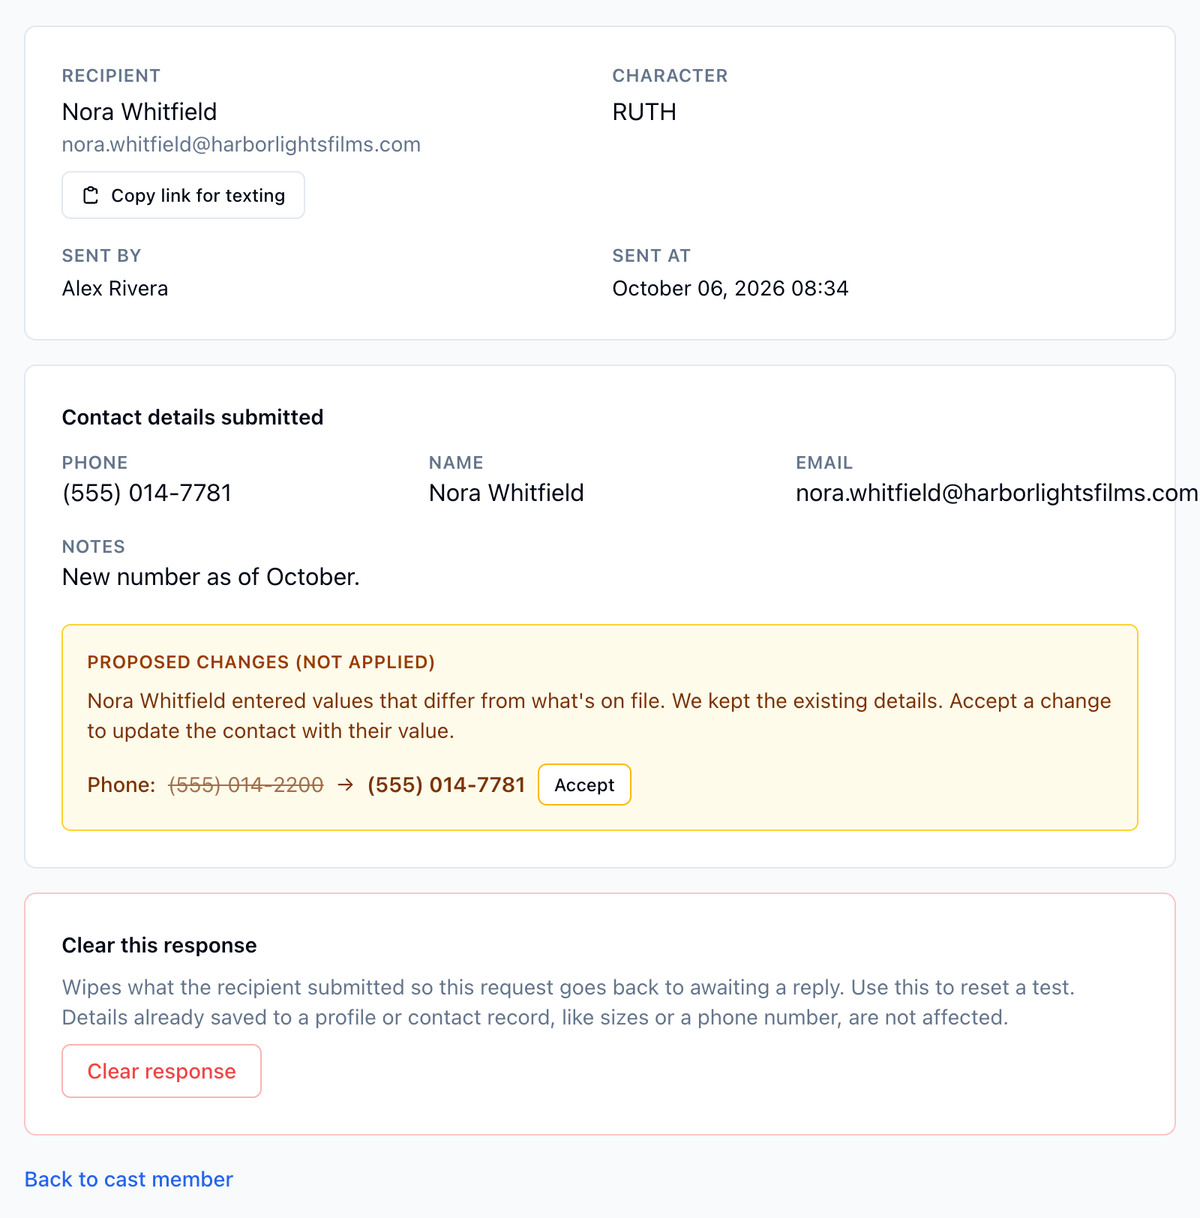Select the email value under the EMAIL label
The height and width of the screenshot is (1218, 1200).
[996, 493]
